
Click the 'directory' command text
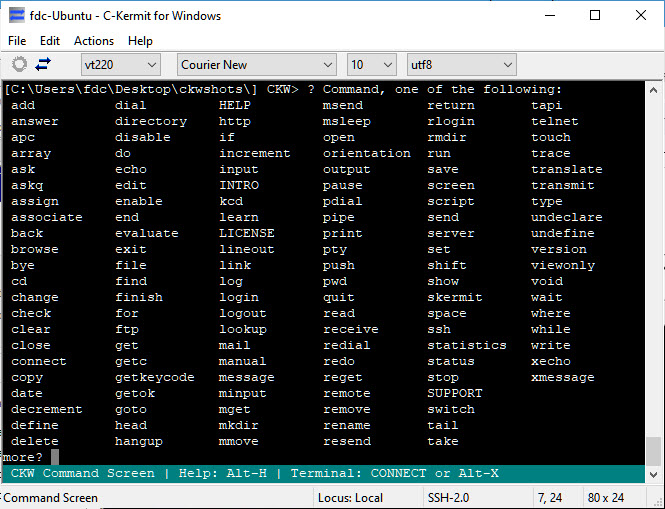tap(151, 122)
